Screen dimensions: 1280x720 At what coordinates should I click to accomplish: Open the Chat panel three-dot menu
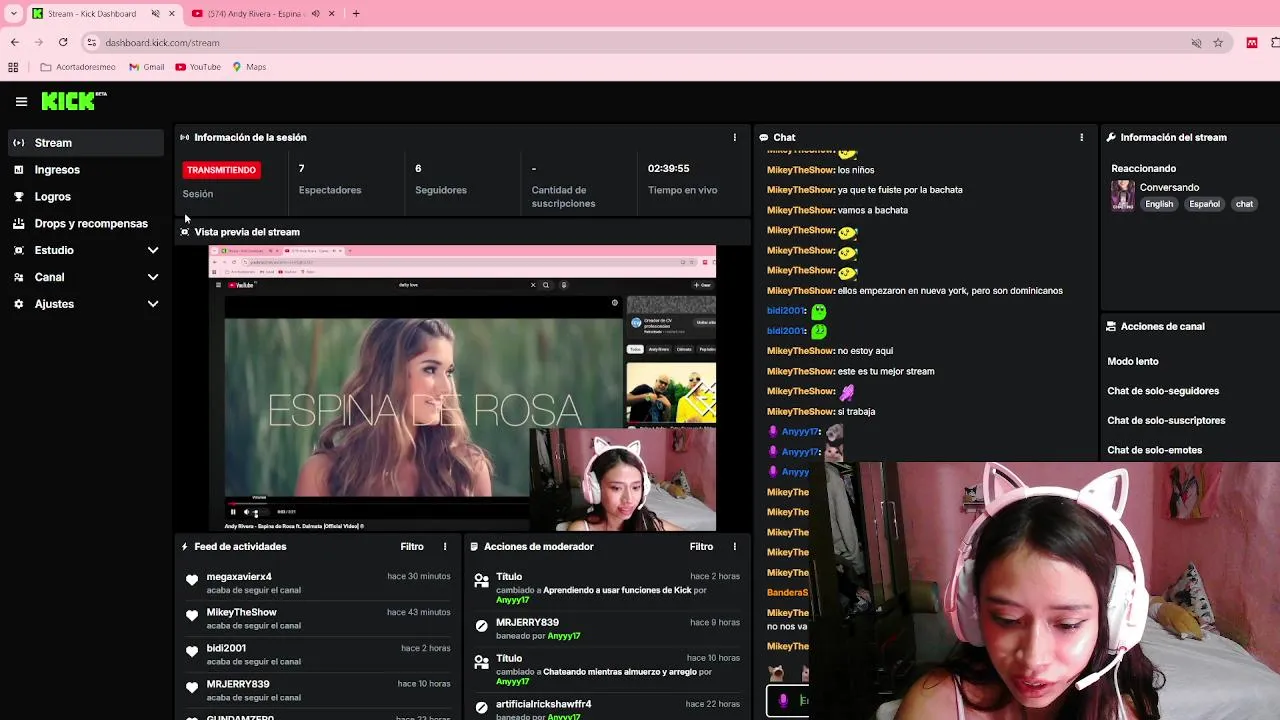(1081, 138)
